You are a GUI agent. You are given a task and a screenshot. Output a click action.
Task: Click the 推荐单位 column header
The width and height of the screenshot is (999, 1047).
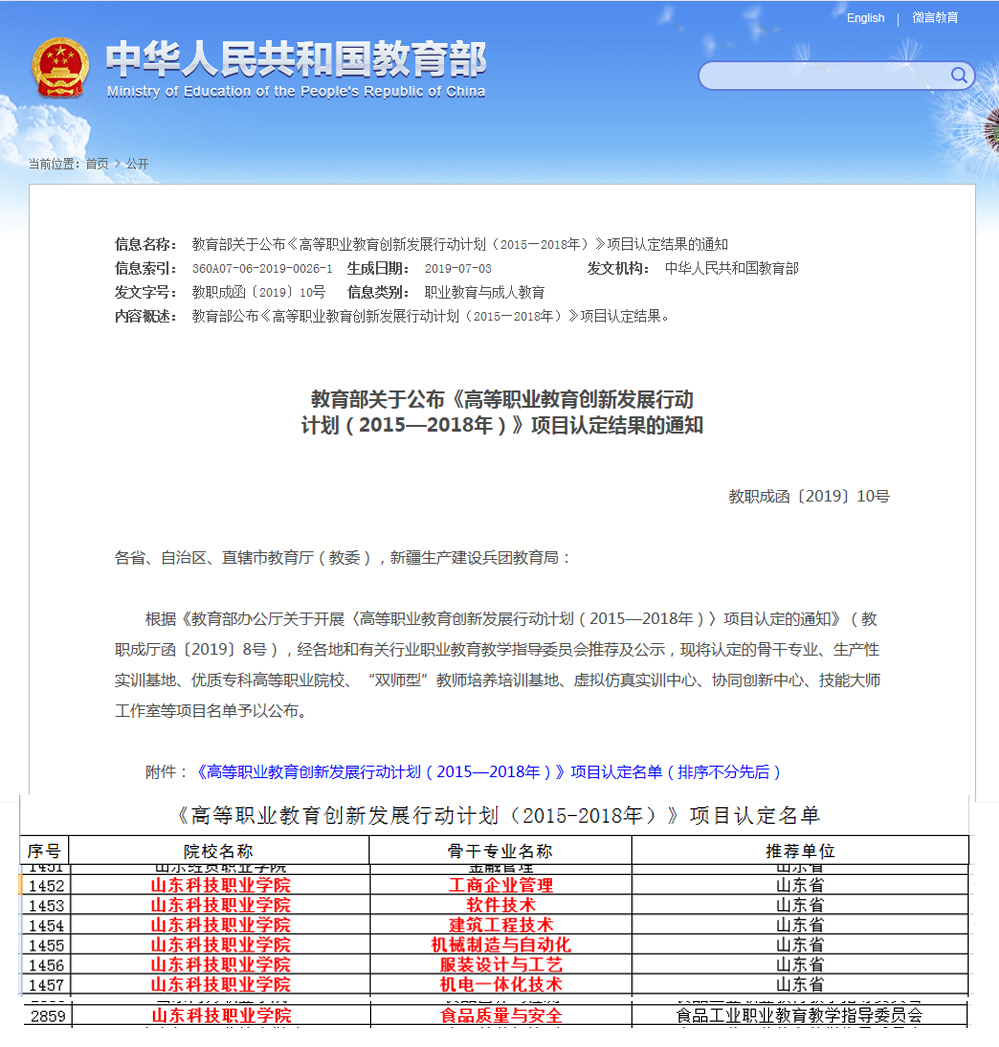point(800,851)
